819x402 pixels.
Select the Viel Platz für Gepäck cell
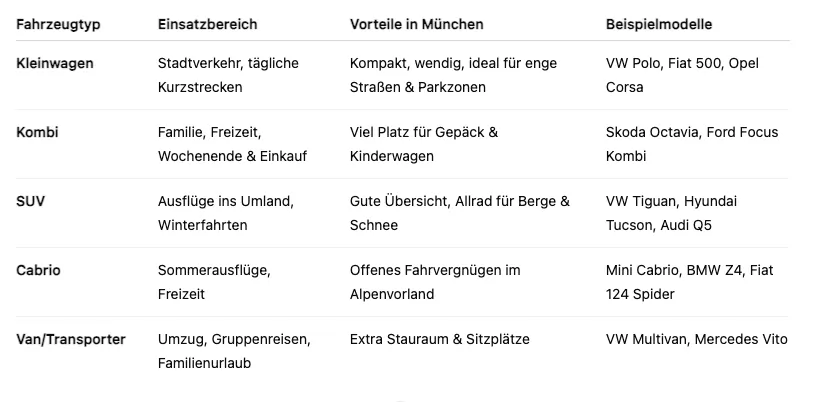point(424,144)
